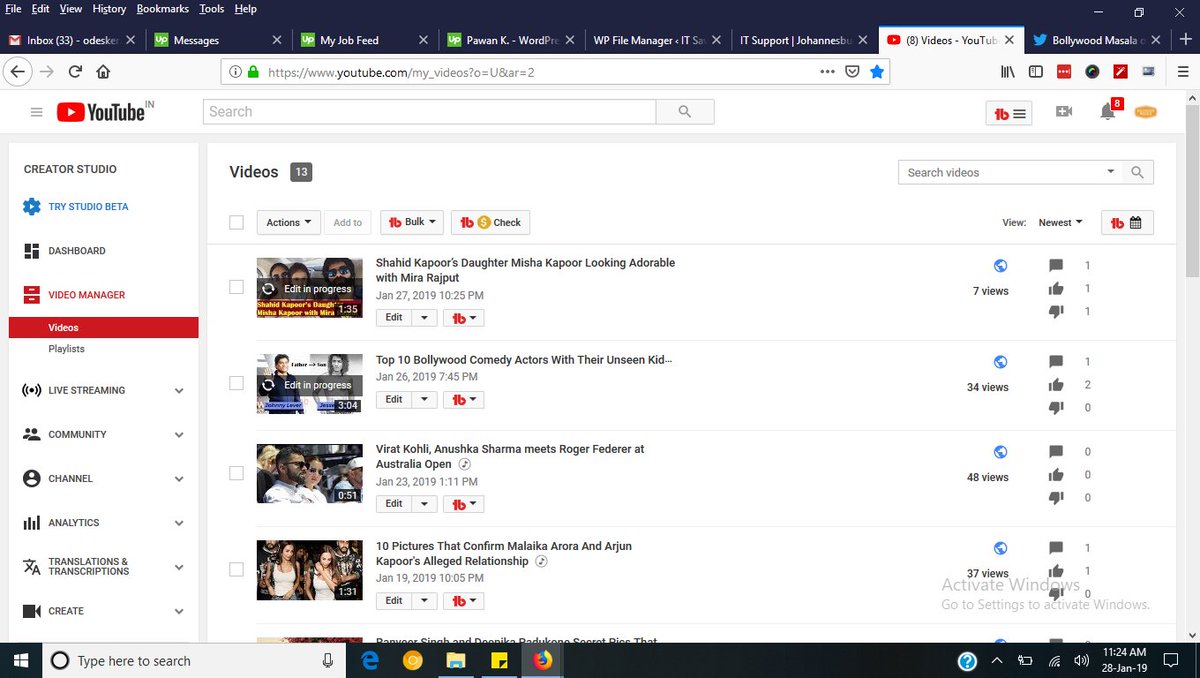
Task: Click the Firefox back arrow
Action: 16,72
